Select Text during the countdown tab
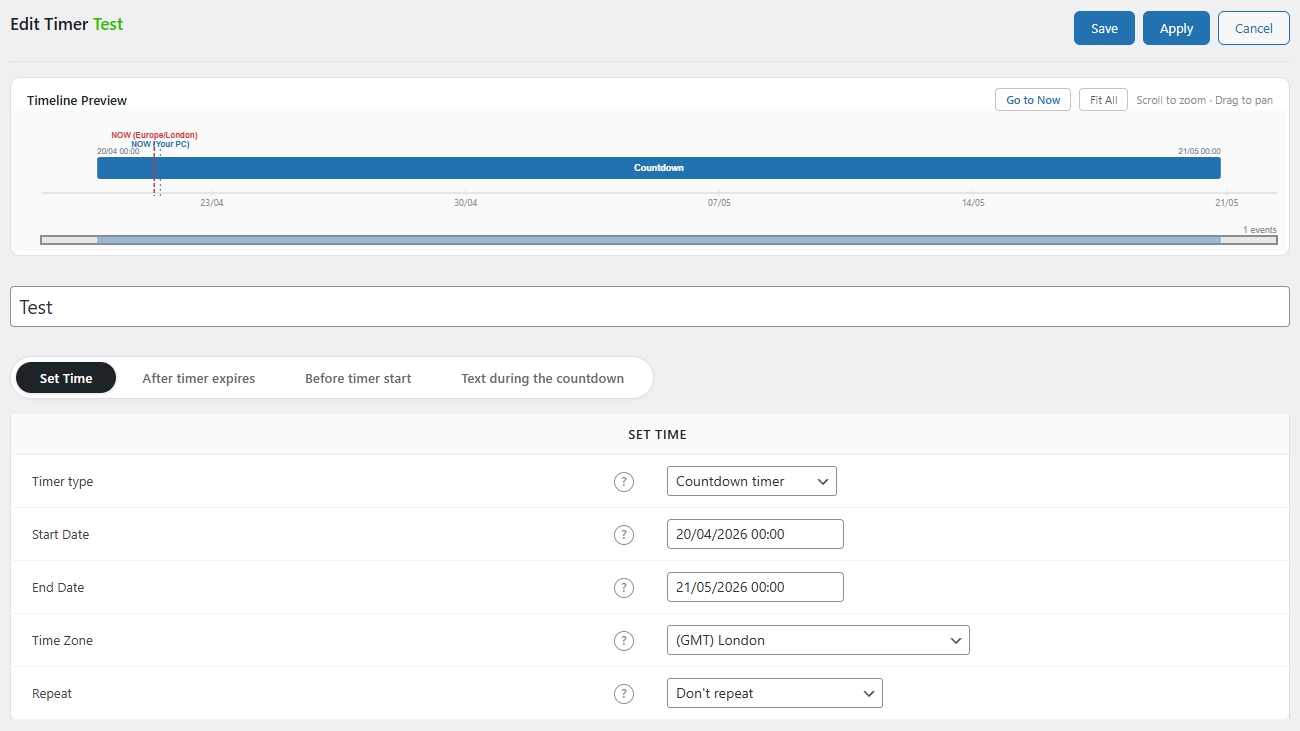The height and width of the screenshot is (731, 1300). [x=542, y=378]
